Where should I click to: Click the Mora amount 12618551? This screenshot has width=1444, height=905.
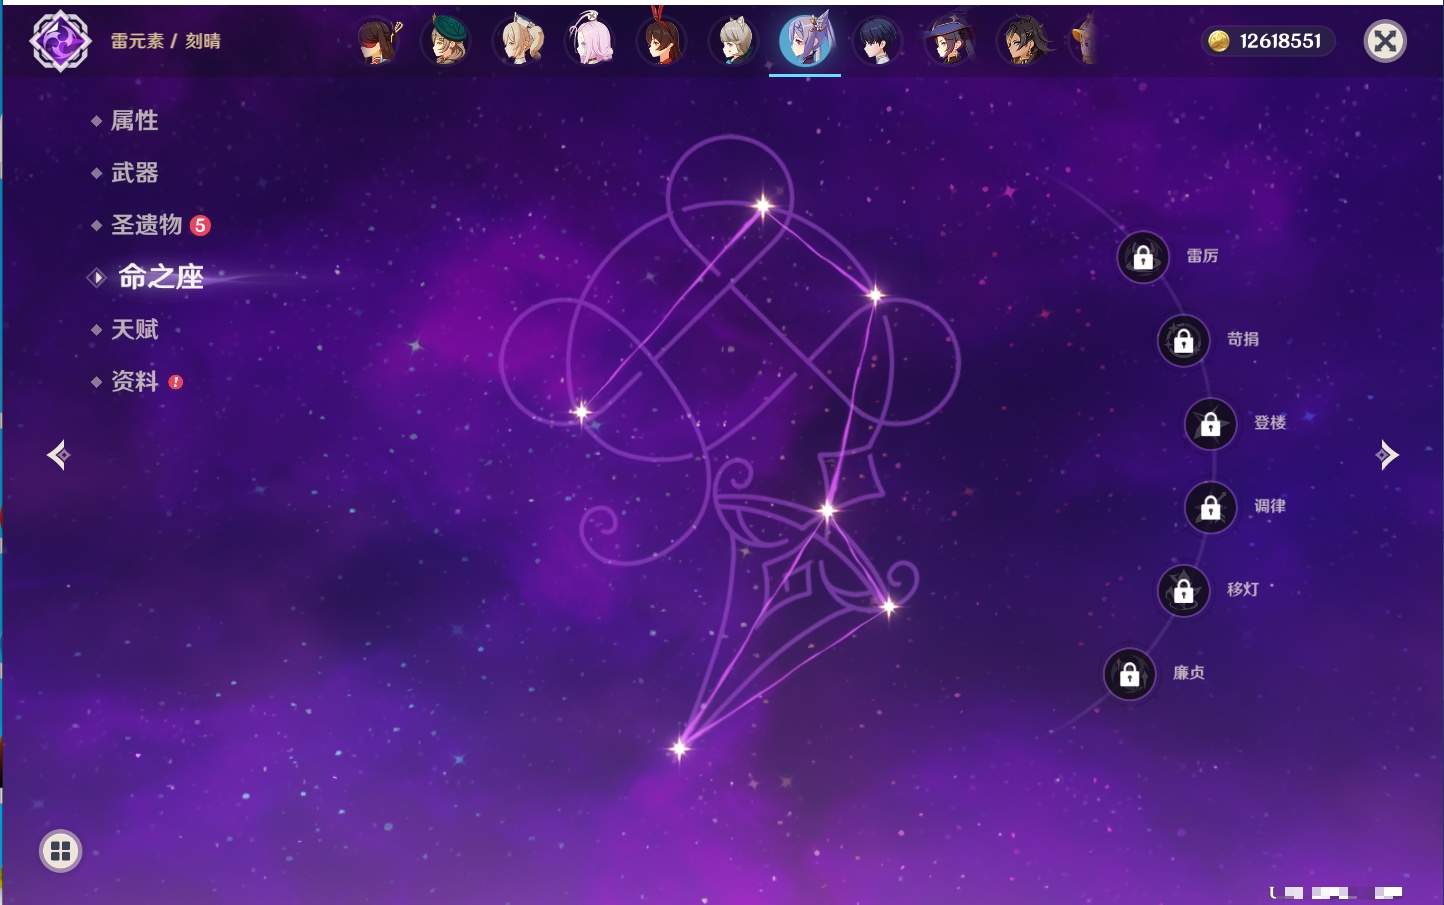tap(1280, 41)
